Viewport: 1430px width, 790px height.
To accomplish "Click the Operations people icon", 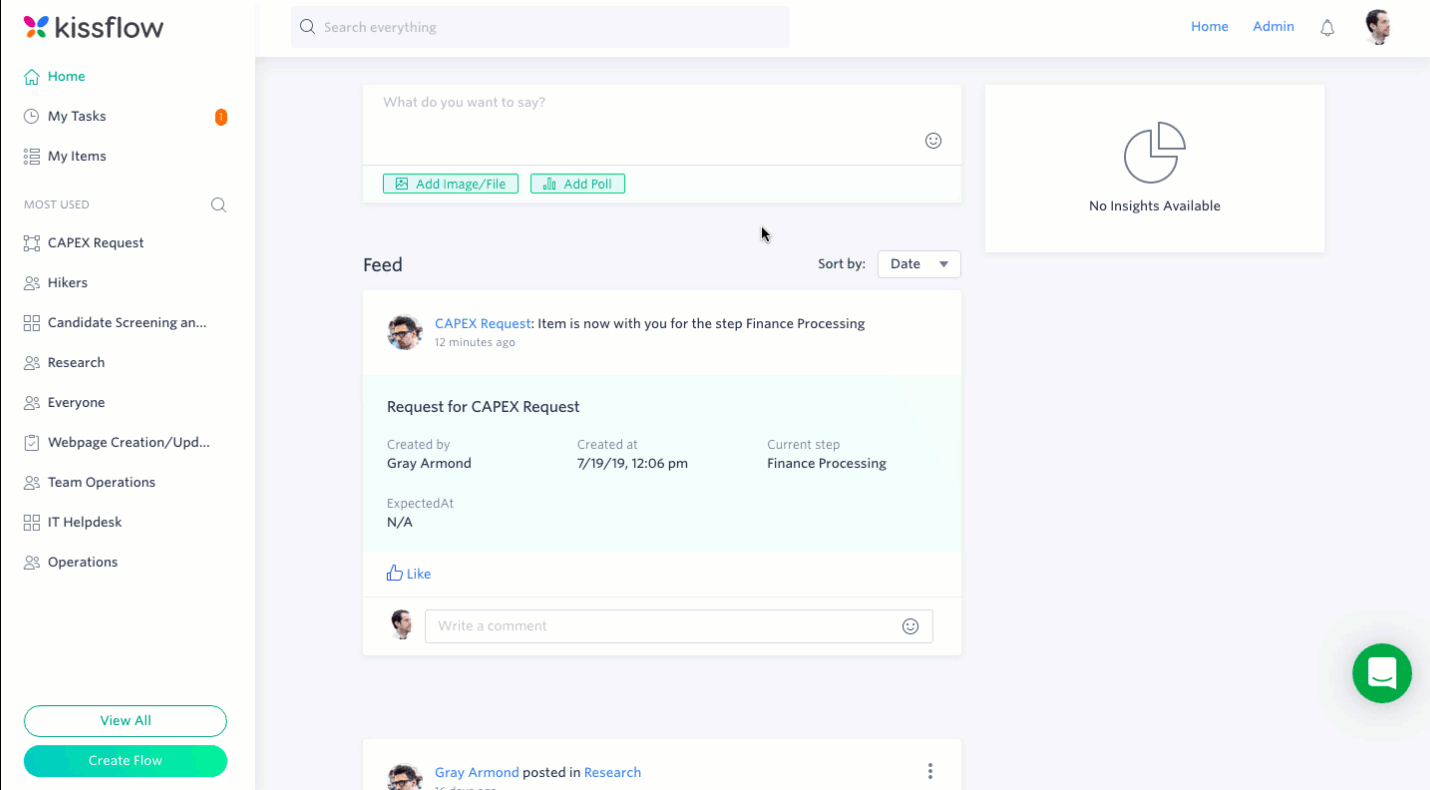I will click(x=32, y=563).
